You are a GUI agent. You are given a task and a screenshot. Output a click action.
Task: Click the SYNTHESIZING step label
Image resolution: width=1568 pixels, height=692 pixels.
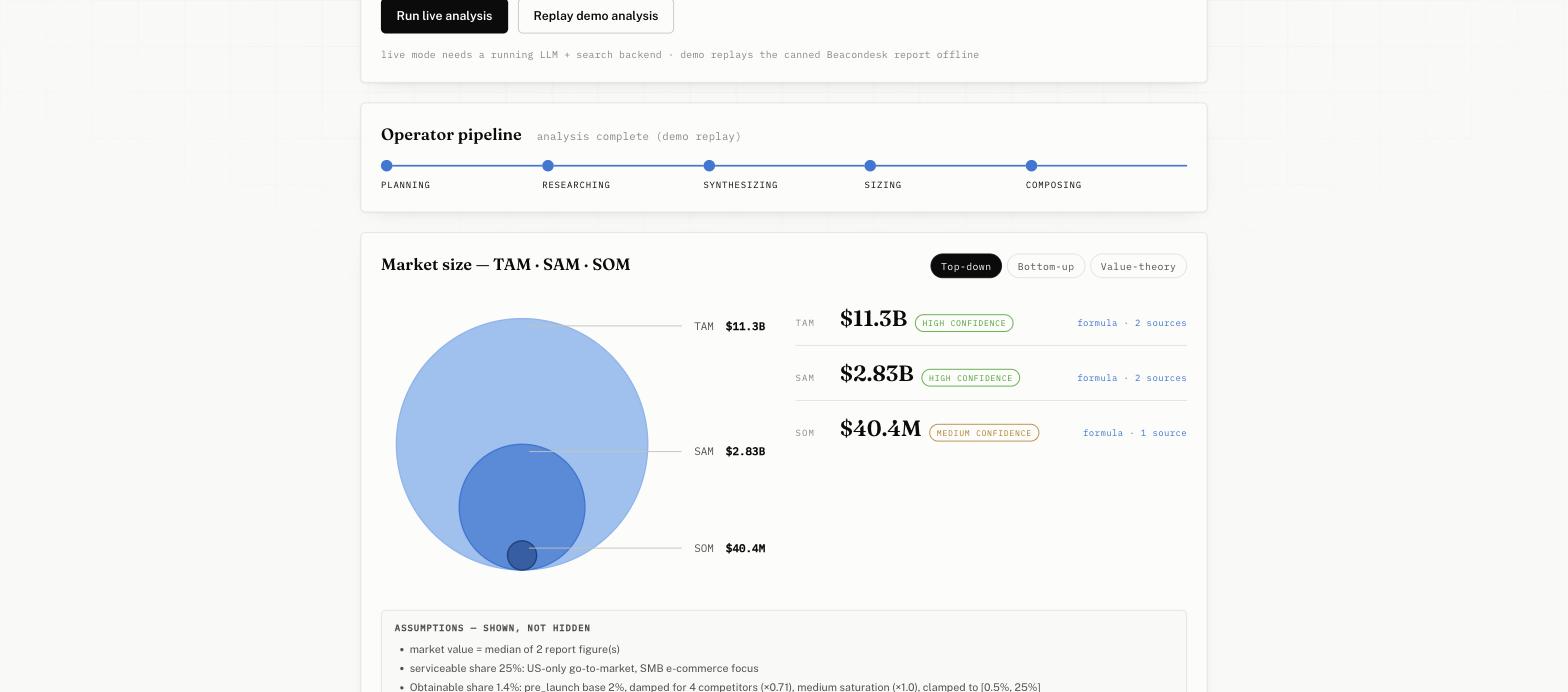pyautogui.click(x=740, y=185)
